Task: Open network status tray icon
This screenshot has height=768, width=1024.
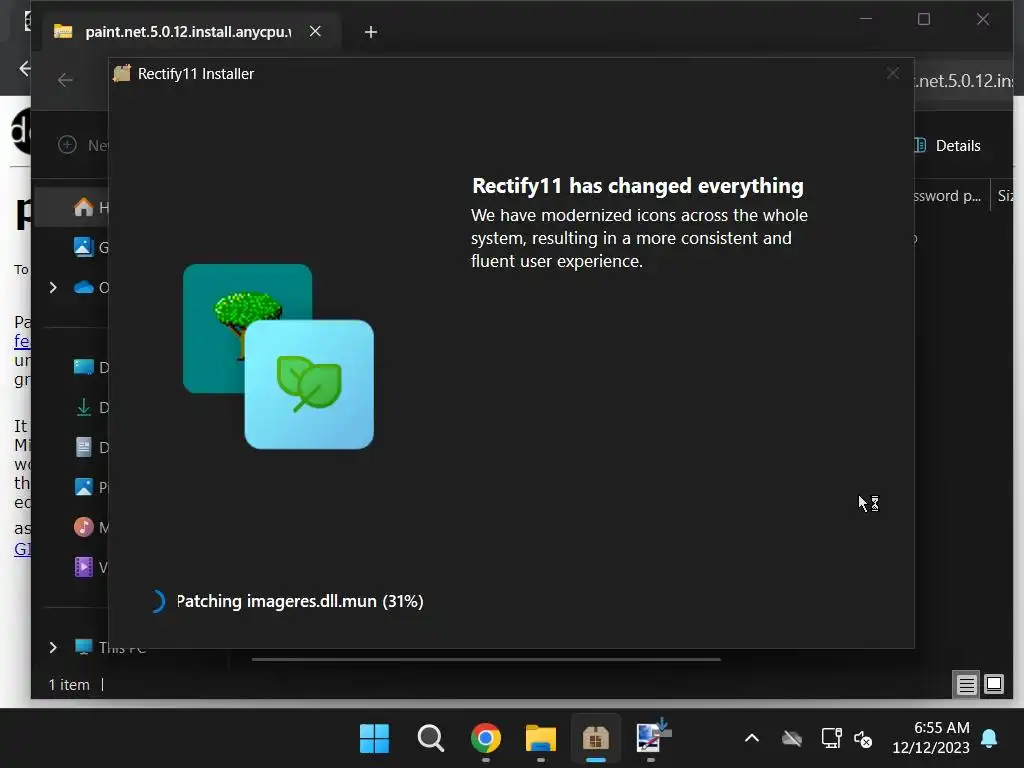Action: [831, 738]
